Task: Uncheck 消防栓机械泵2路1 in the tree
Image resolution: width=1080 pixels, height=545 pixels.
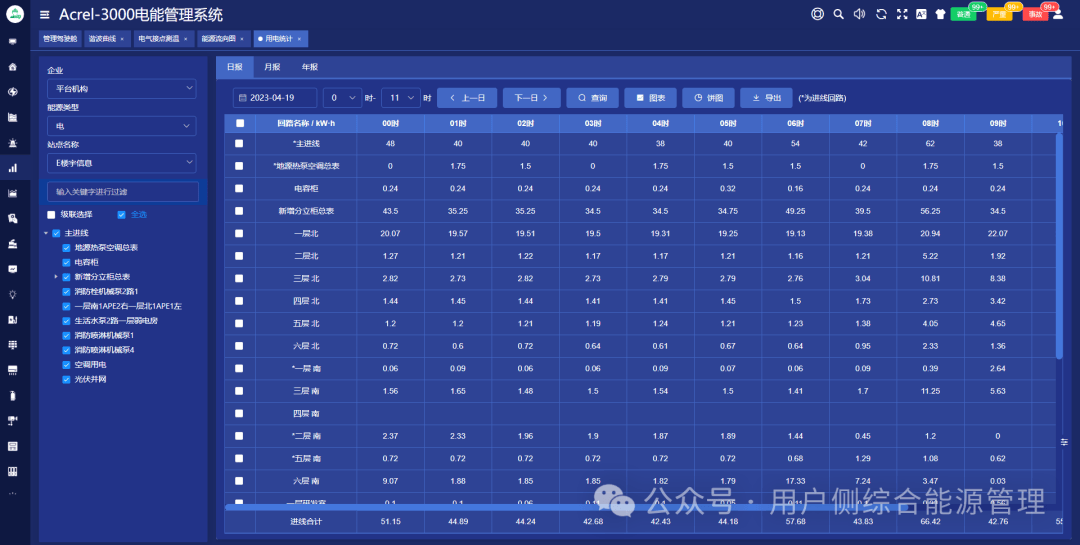Action: [66, 291]
